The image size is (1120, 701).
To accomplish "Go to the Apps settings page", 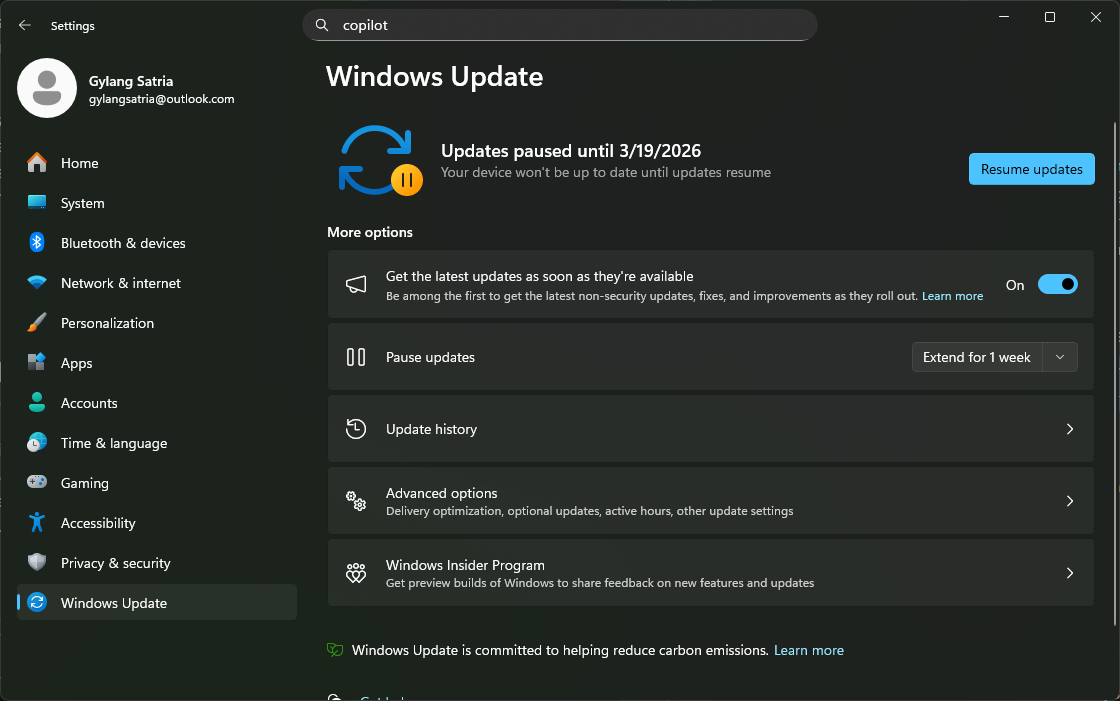I will click(77, 363).
